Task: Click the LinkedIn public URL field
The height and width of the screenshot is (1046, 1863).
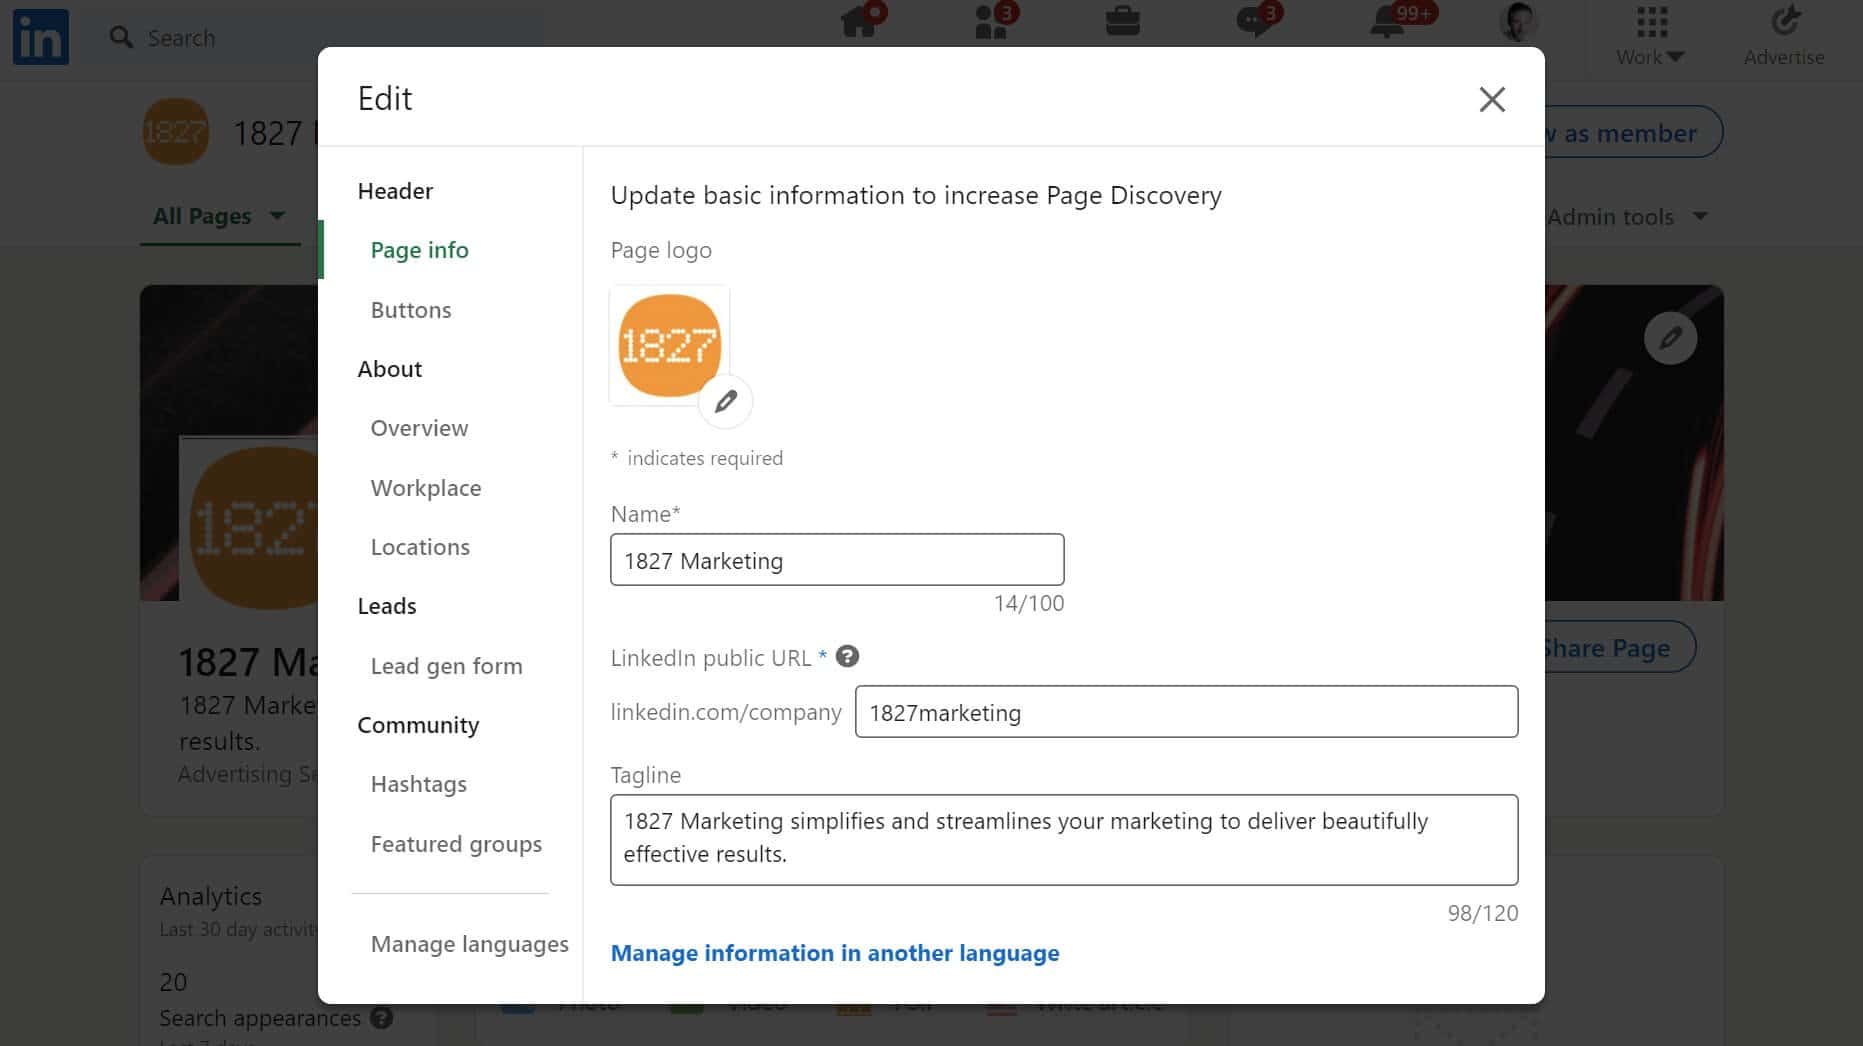Action: click(1186, 712)
